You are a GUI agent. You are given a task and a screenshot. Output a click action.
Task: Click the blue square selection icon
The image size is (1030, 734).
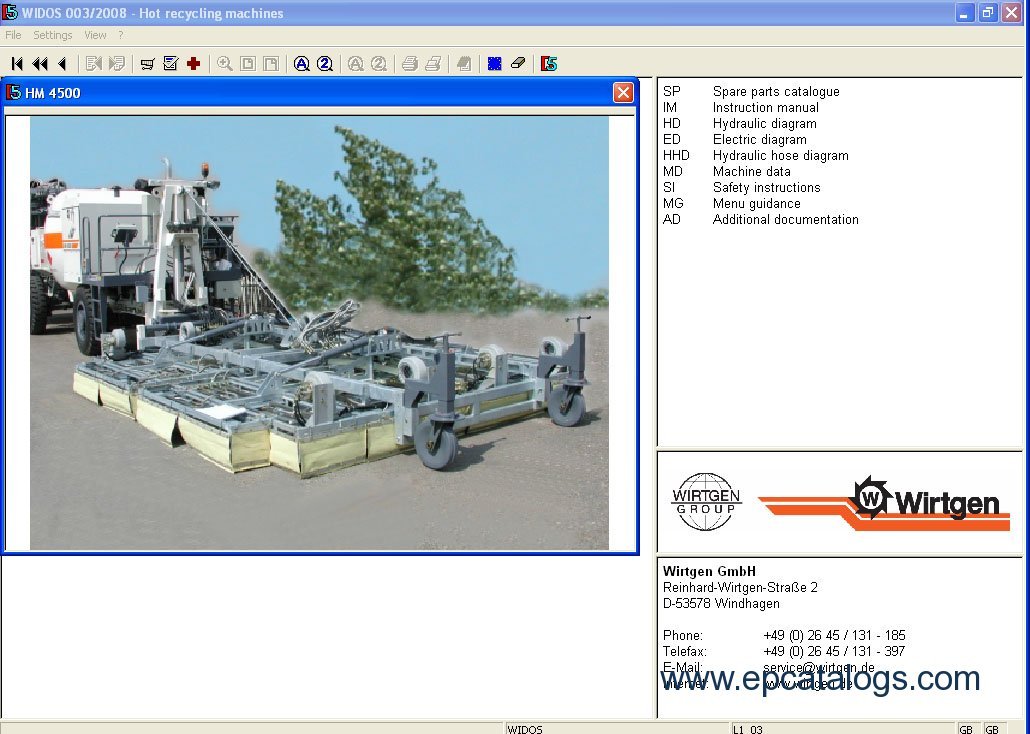tap(494, 64)
